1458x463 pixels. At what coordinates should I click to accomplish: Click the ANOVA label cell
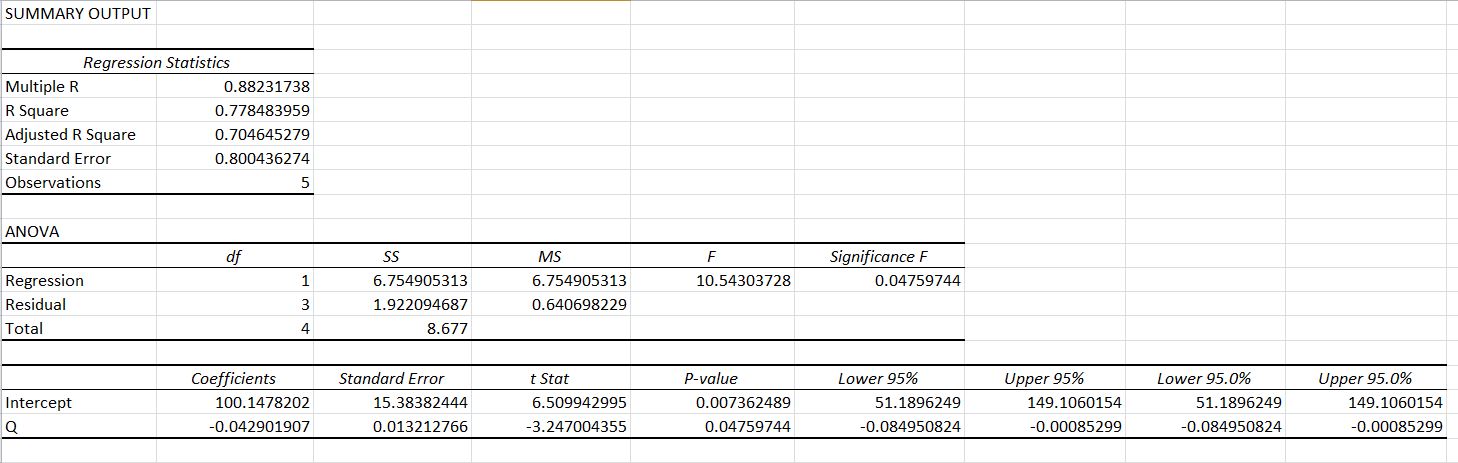[33, 232]
